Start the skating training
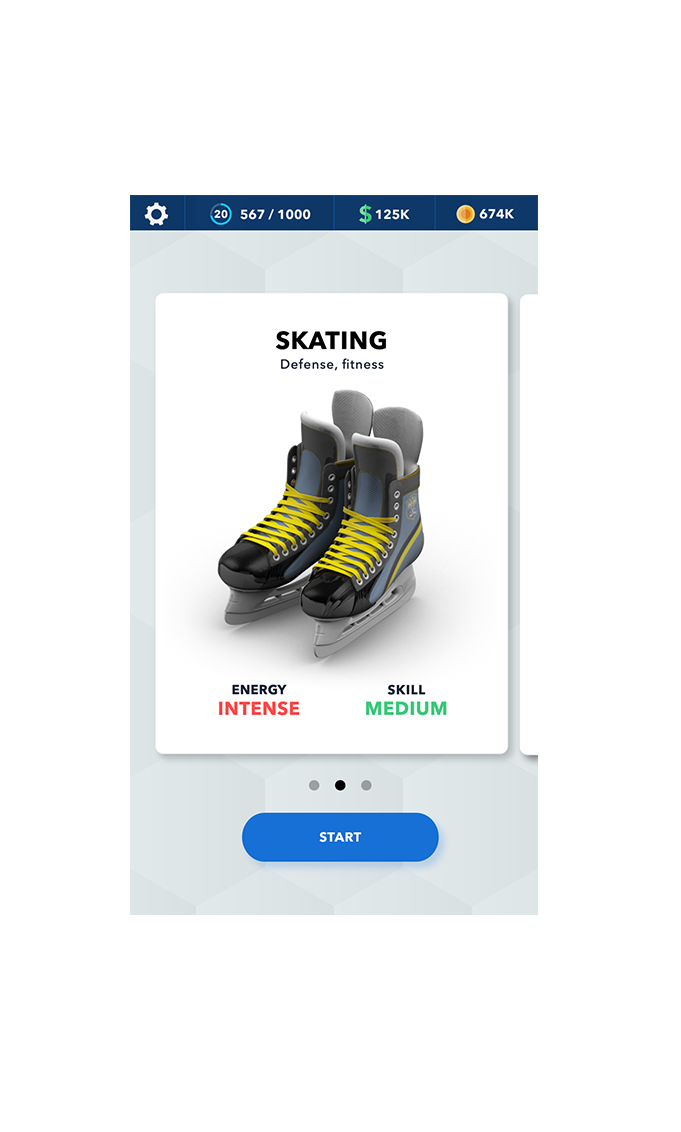This screenshot has width=681, height=1132. [340, 837]
